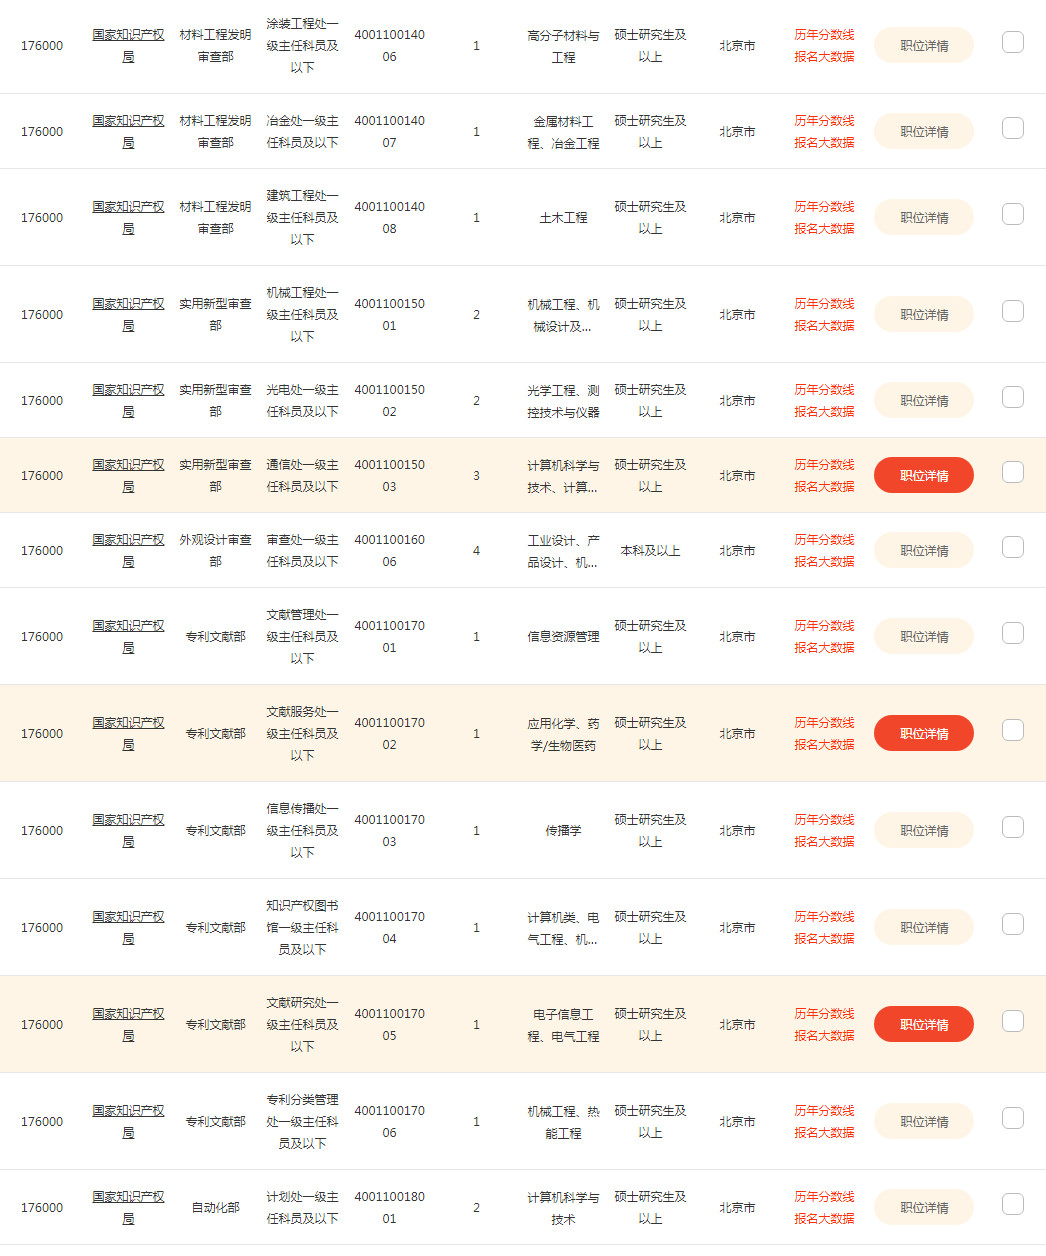The image size is (1046, 1256).
Task: Select checkbox for 审查处 外观设计审查部 row
Action: 1013,547
